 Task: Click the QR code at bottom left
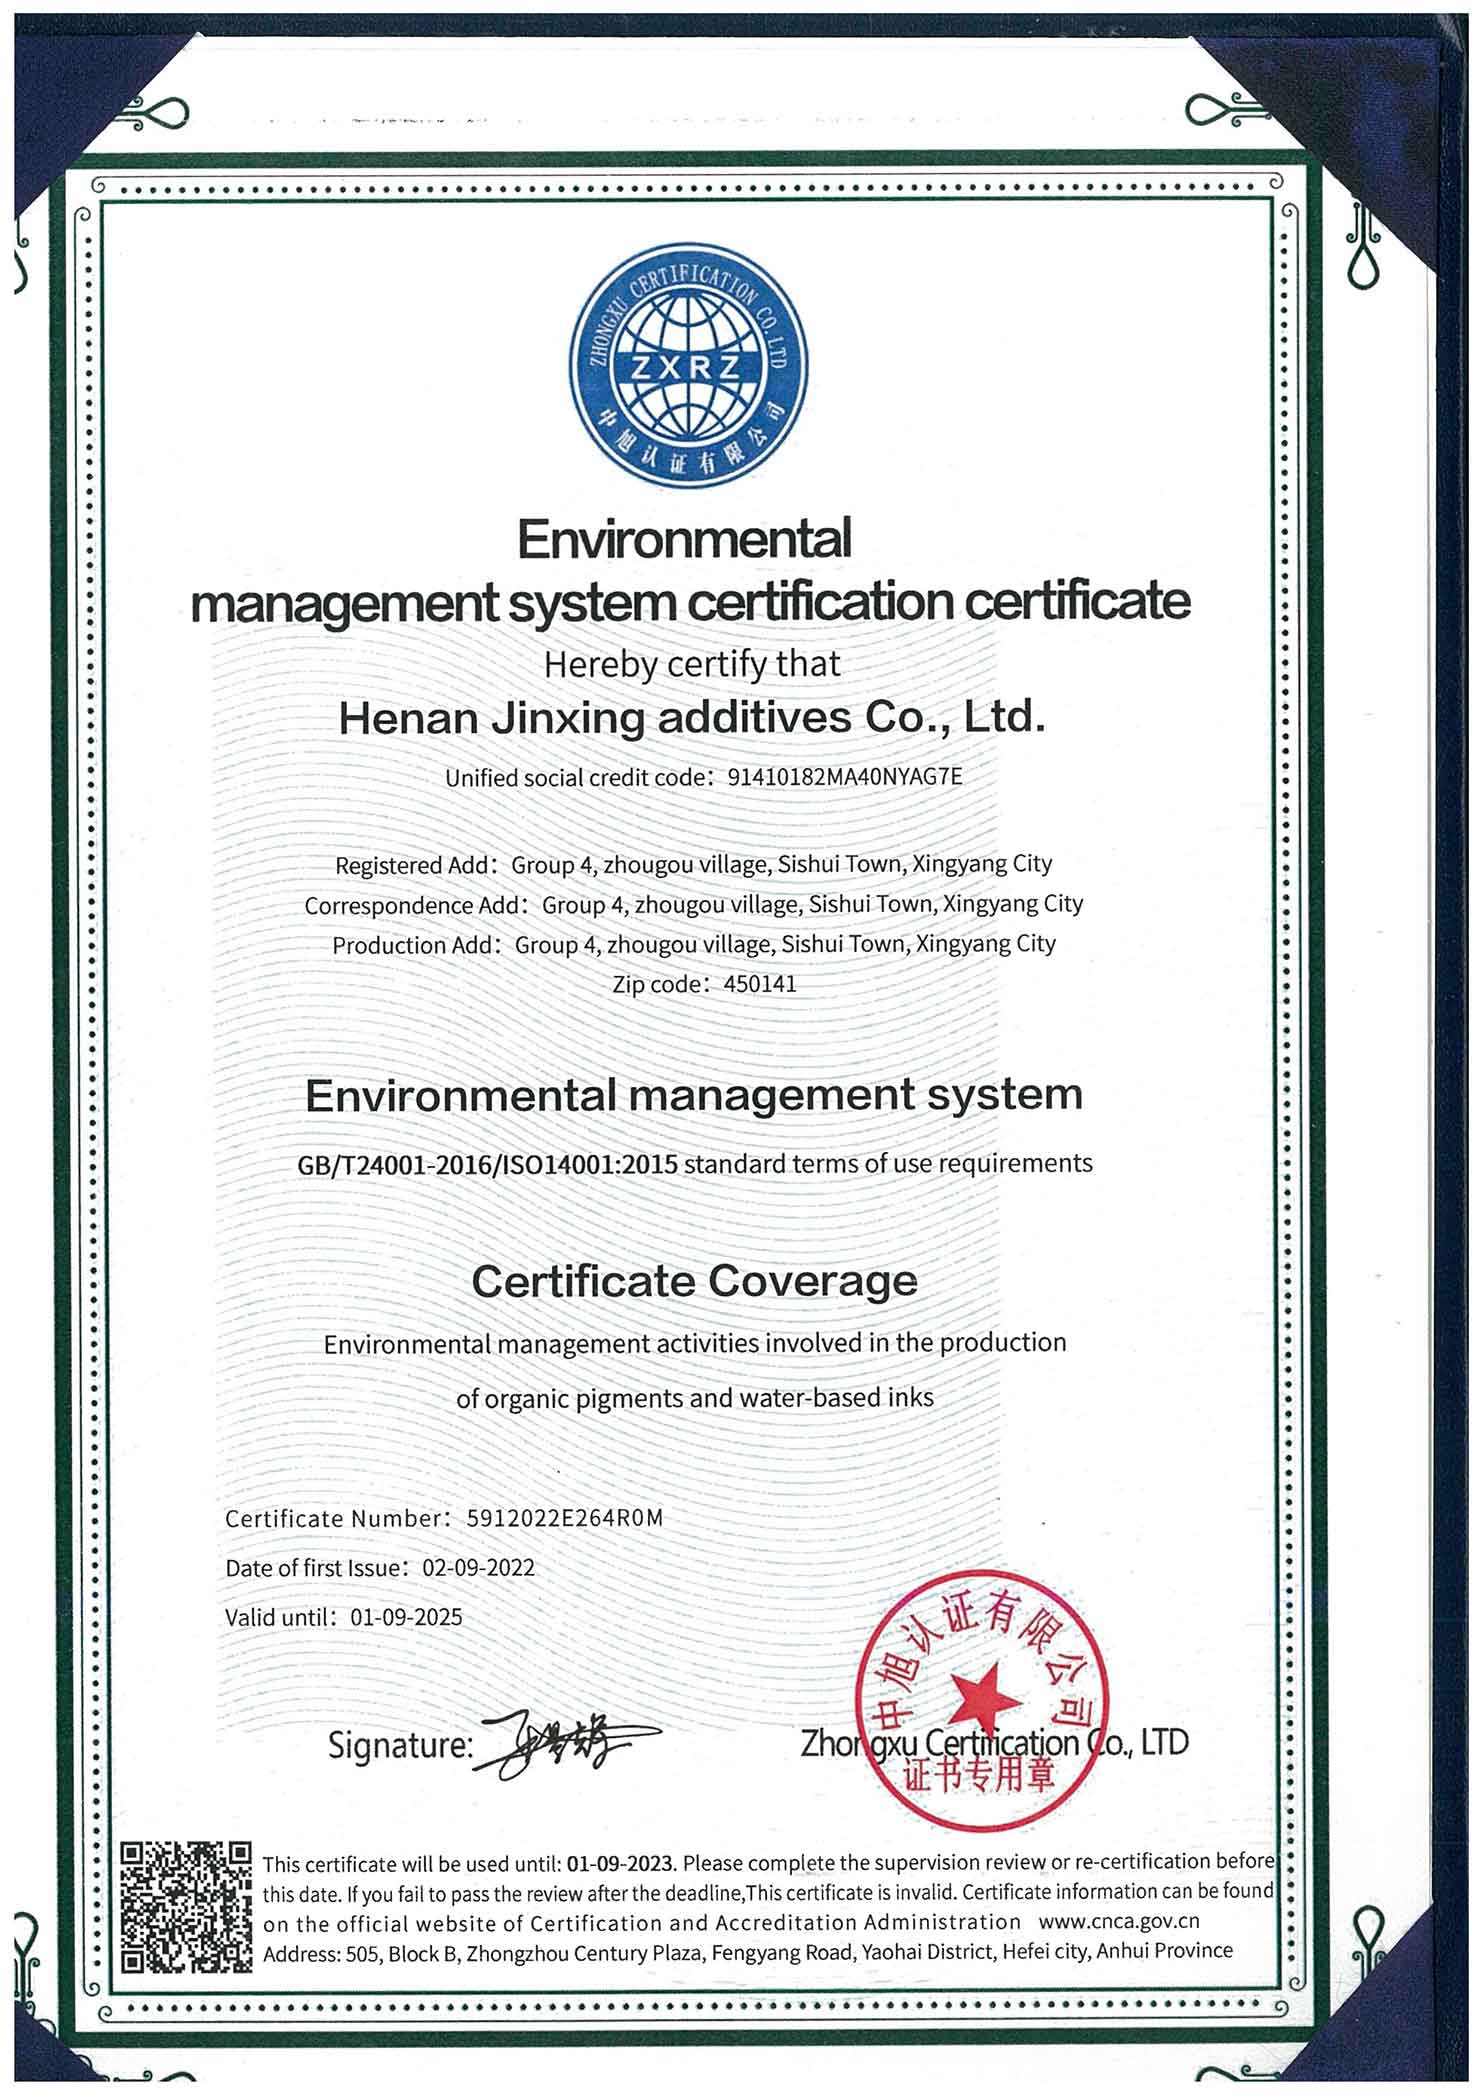(x=186, y=1908)
